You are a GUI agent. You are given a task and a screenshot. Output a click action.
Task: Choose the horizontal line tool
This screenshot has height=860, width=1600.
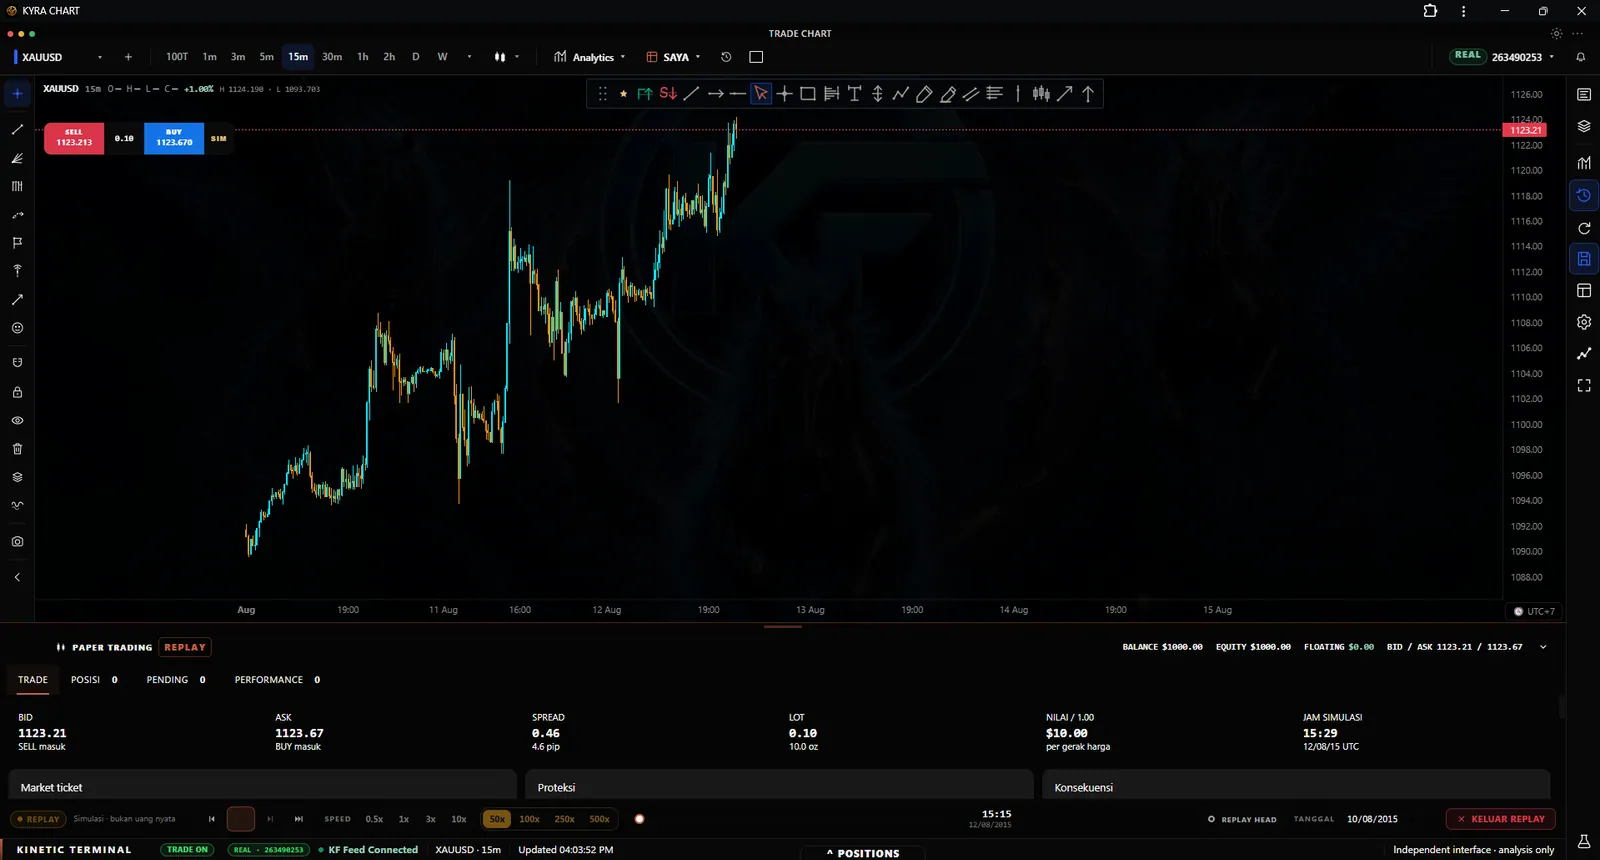coord(738,93)
